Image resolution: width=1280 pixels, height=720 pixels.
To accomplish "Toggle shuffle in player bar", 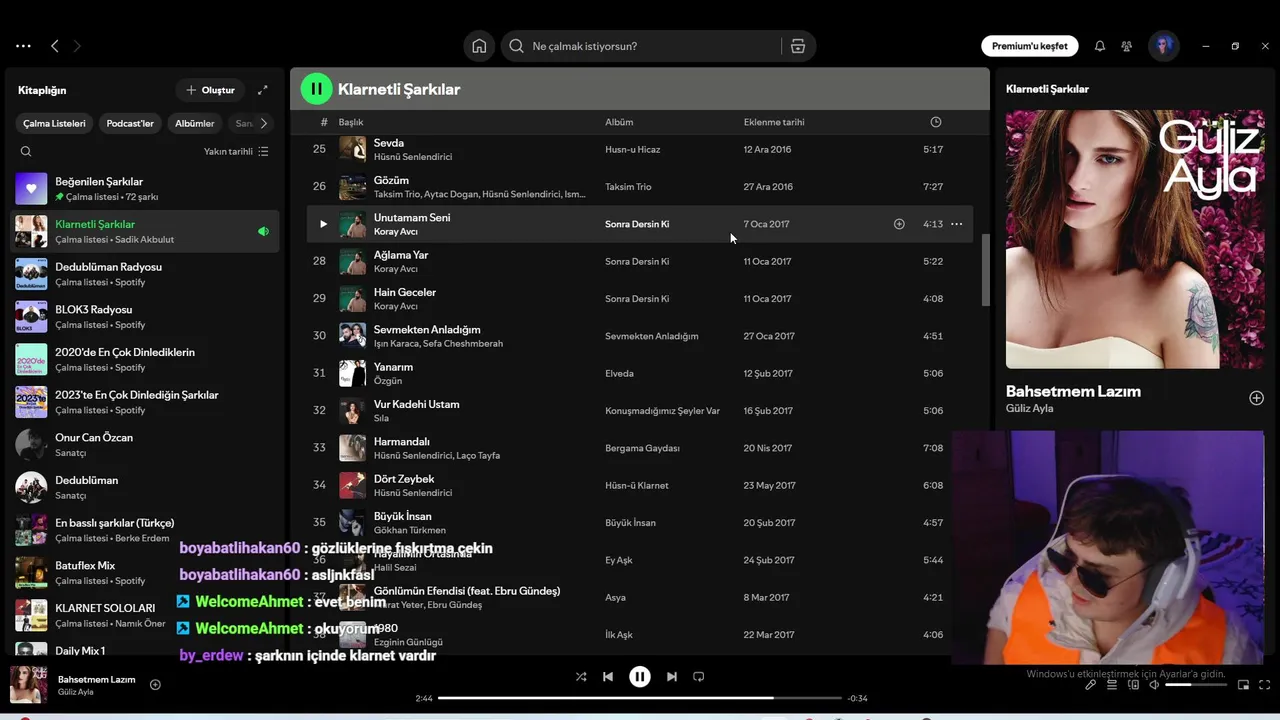I will point(581,677).
